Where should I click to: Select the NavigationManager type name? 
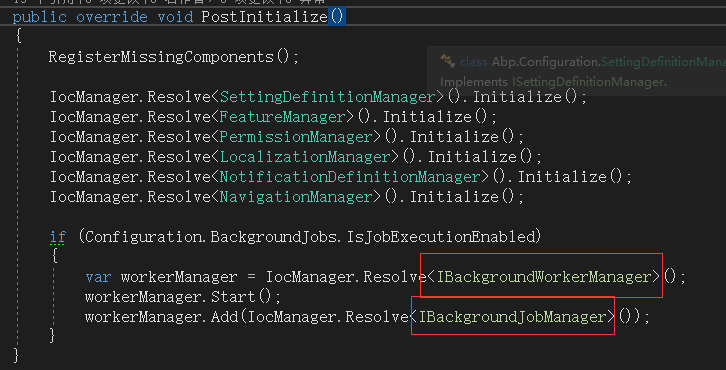coord(296,197)
